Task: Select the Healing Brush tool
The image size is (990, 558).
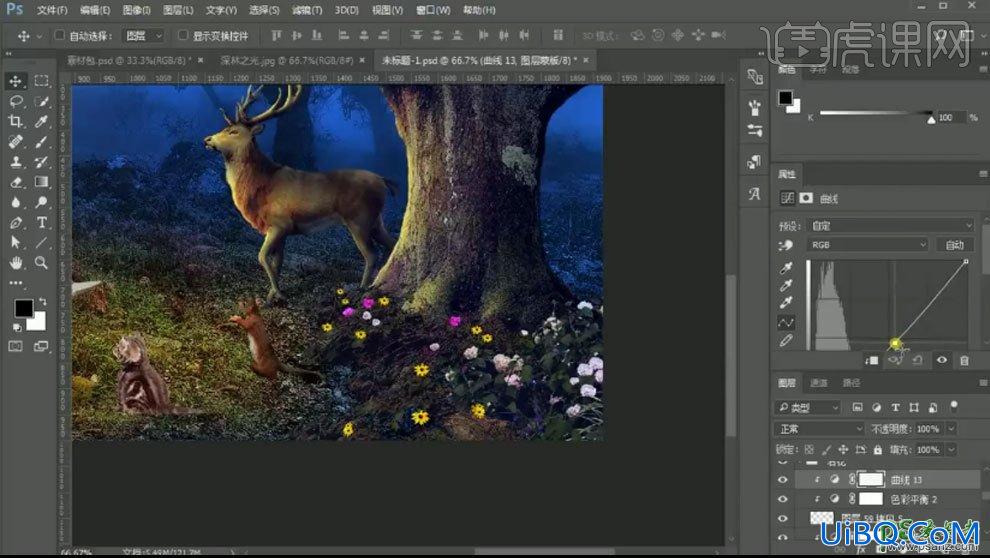Action: tap(15, 141)
